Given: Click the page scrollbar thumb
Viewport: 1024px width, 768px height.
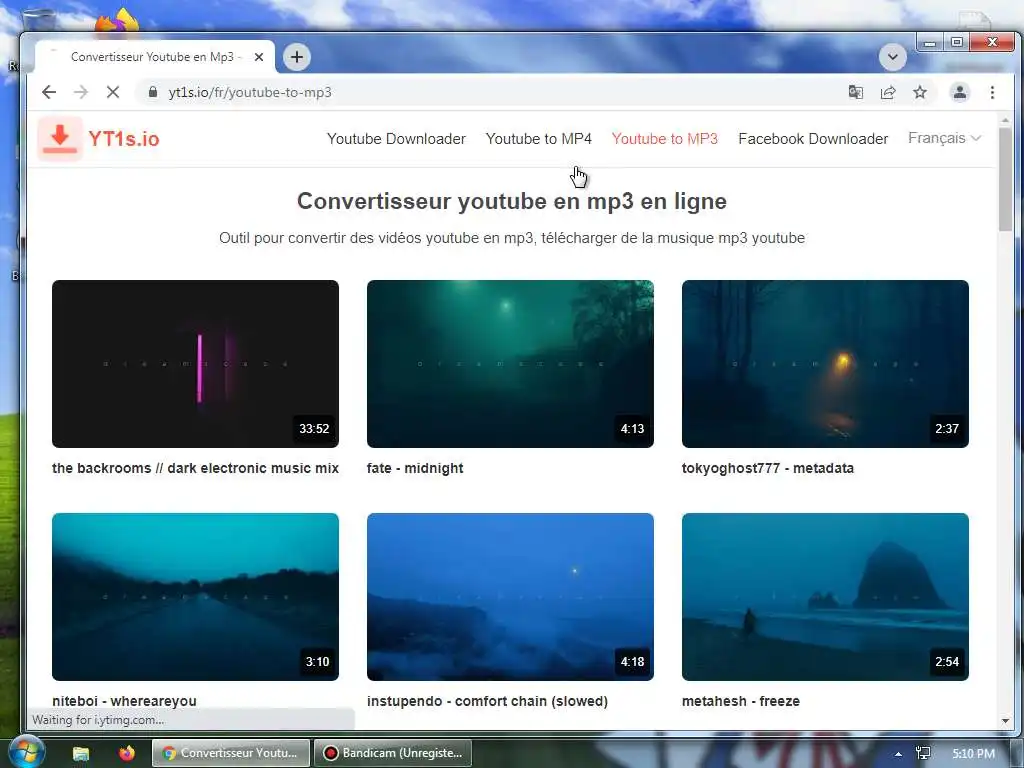Looking at the screenshot, I should coord(1005,179).
